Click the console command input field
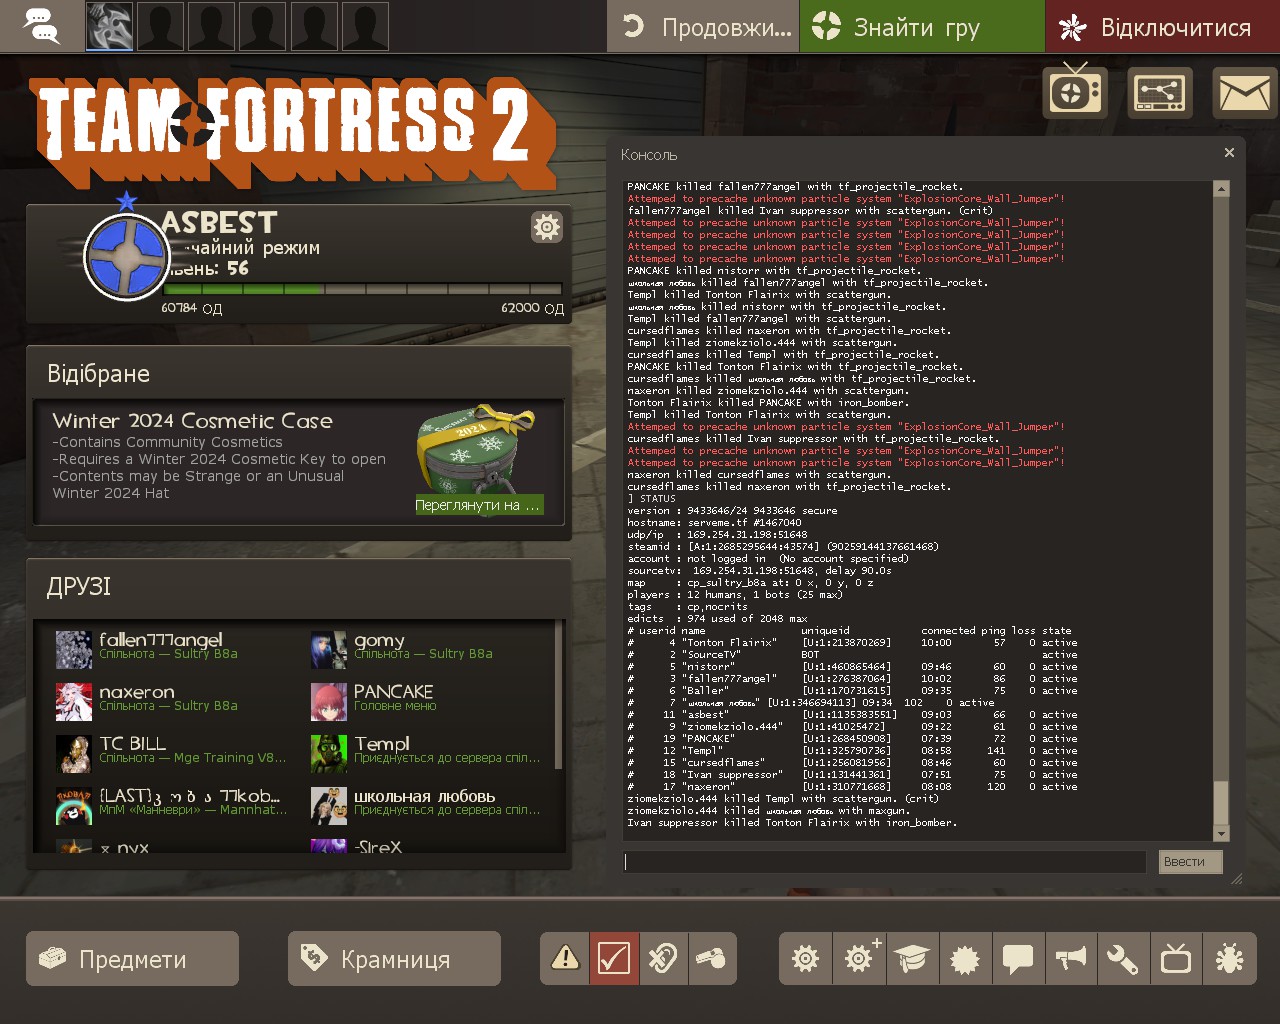The image size is (1280, 1024). pos(884,862)
